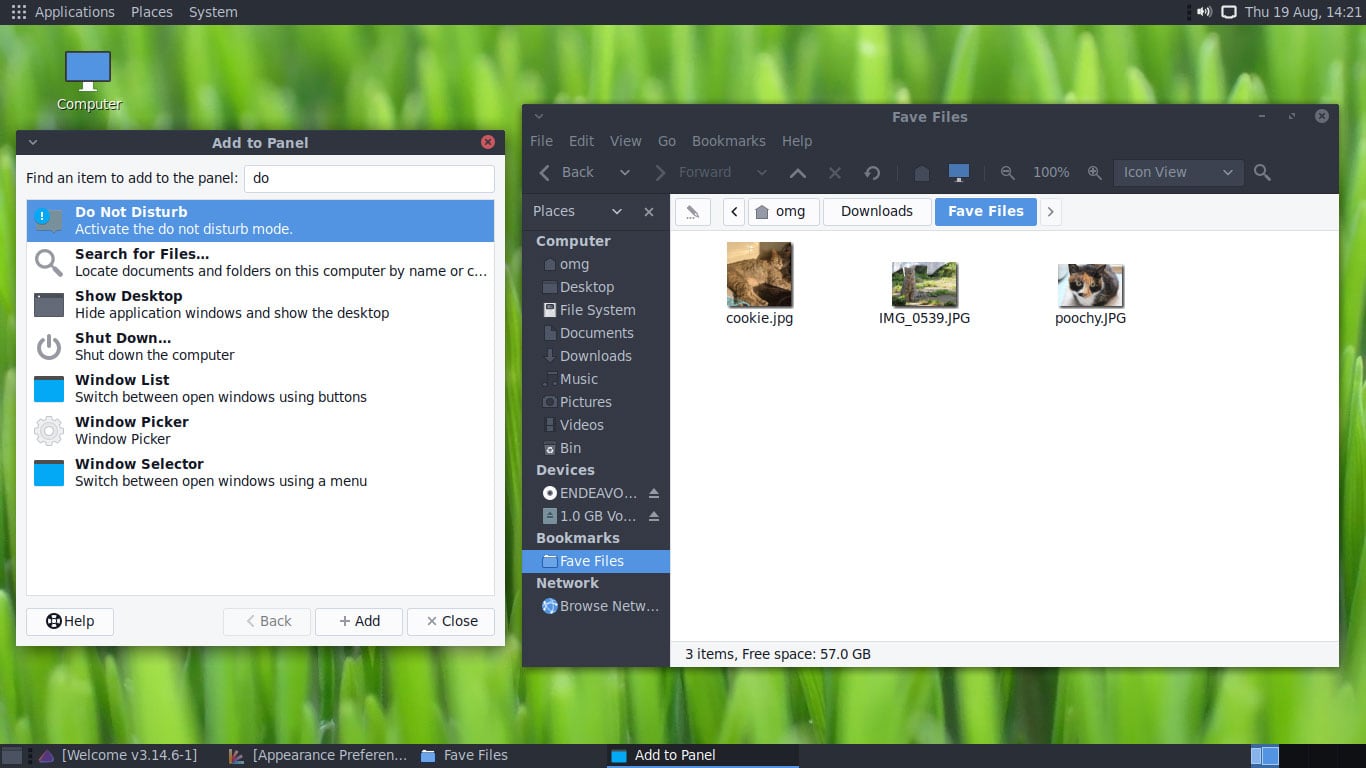This screenshot has height=768, width=1366.
Task: Navigate up one directory level
Action: (x=798, y=172)
